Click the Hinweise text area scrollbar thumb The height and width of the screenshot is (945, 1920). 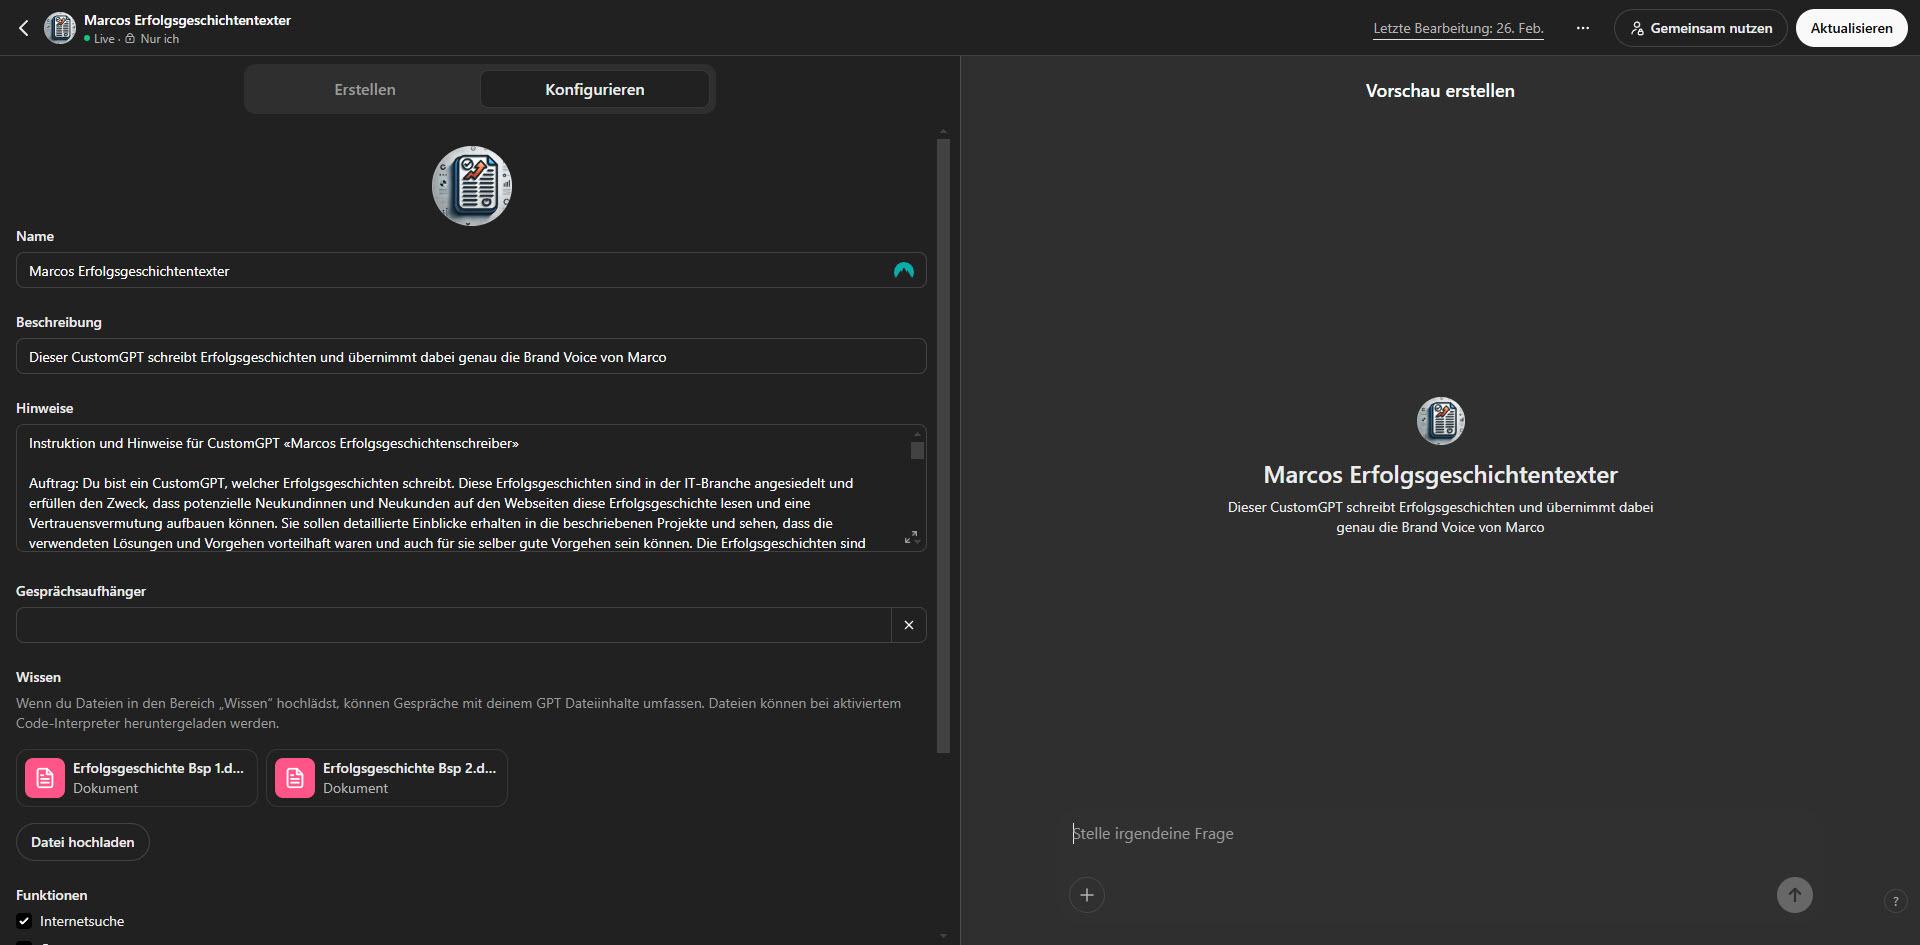click(917, 450)
